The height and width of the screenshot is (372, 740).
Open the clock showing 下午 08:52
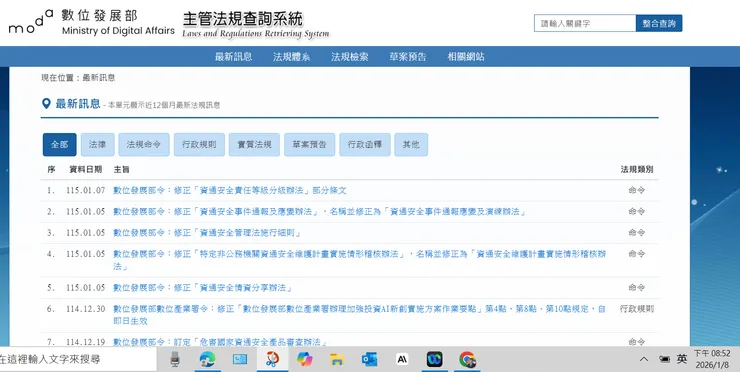[x=712, y=359]
